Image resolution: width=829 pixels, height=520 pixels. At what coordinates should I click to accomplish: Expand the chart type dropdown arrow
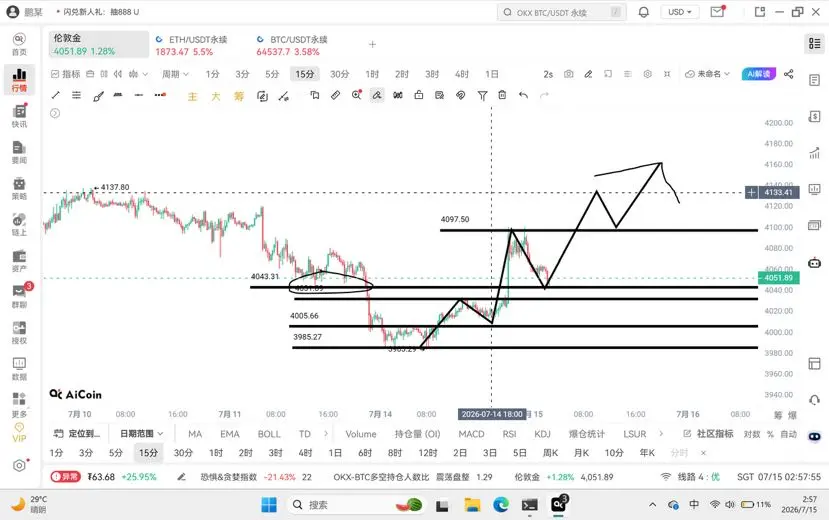point(145,74)
